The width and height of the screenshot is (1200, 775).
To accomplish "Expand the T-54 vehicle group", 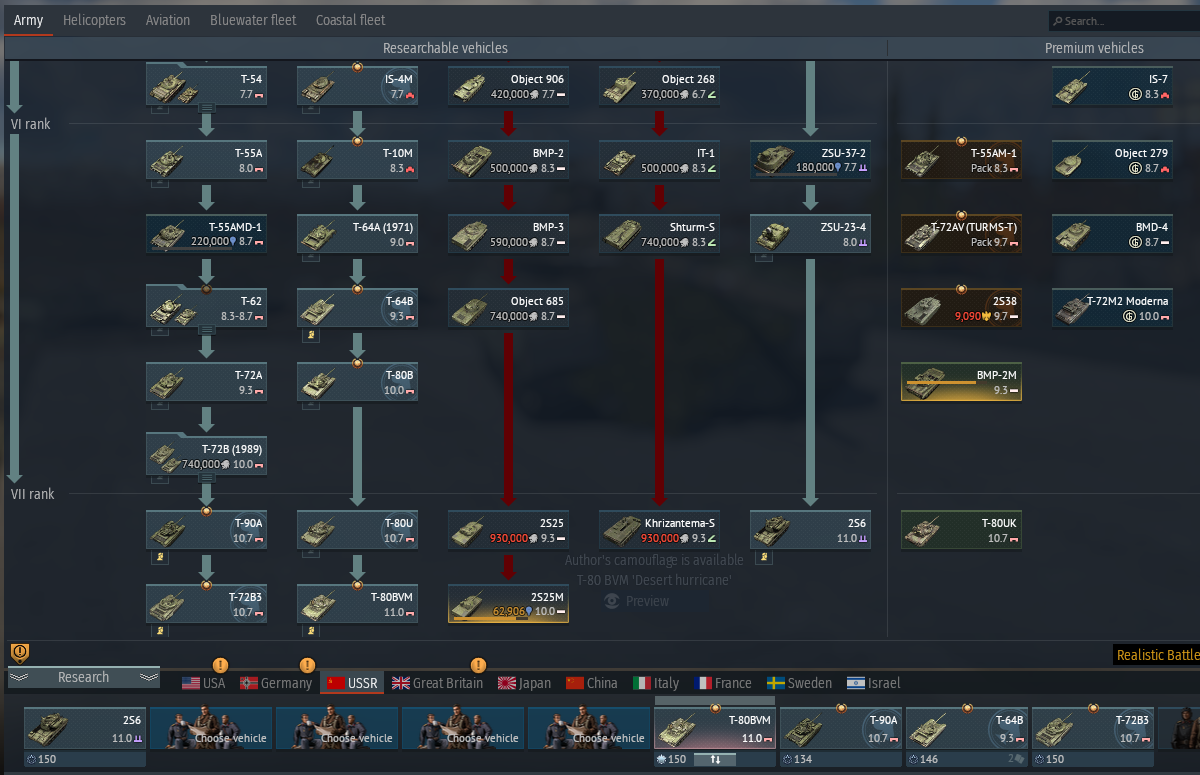I will 207,108.
